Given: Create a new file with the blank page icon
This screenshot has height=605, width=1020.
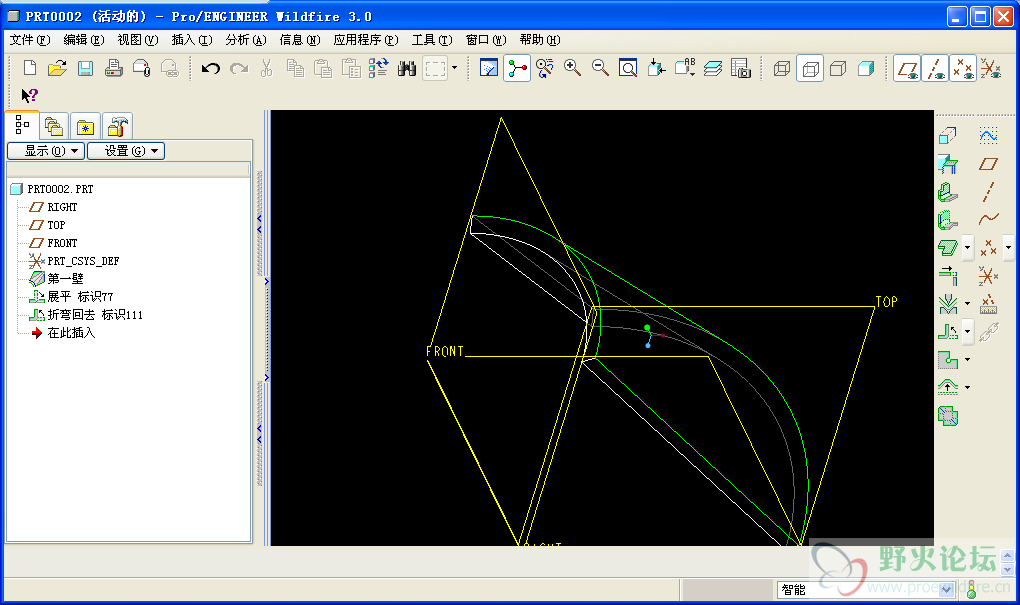Looking at the screenshot, I should (29, 68).
